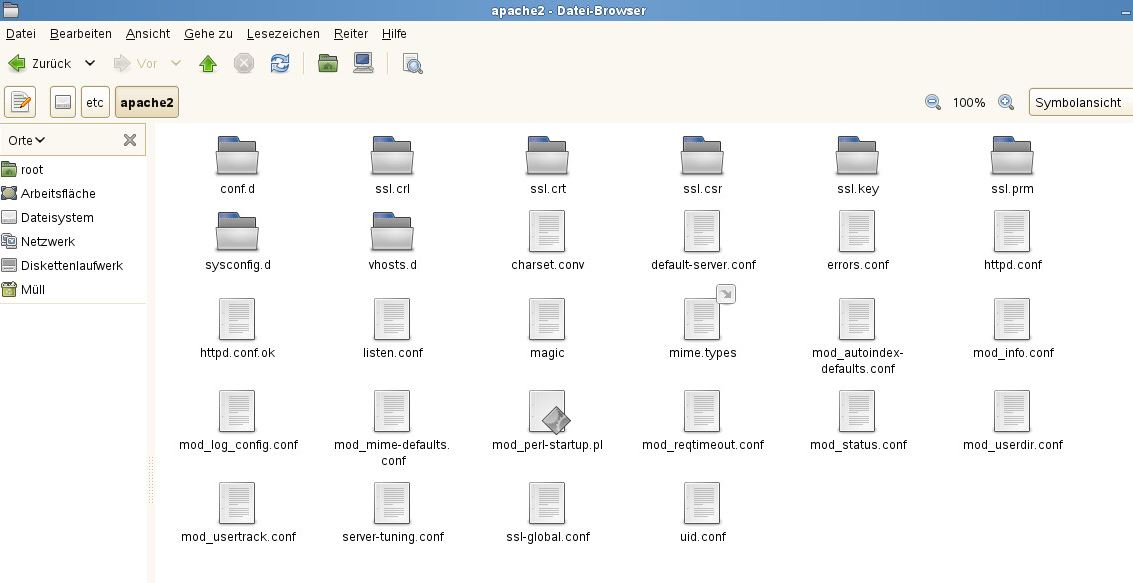The height and width of the screenshot is (583, 1133).
Task: Open the Hilfe menu
Action: (394, 34)
